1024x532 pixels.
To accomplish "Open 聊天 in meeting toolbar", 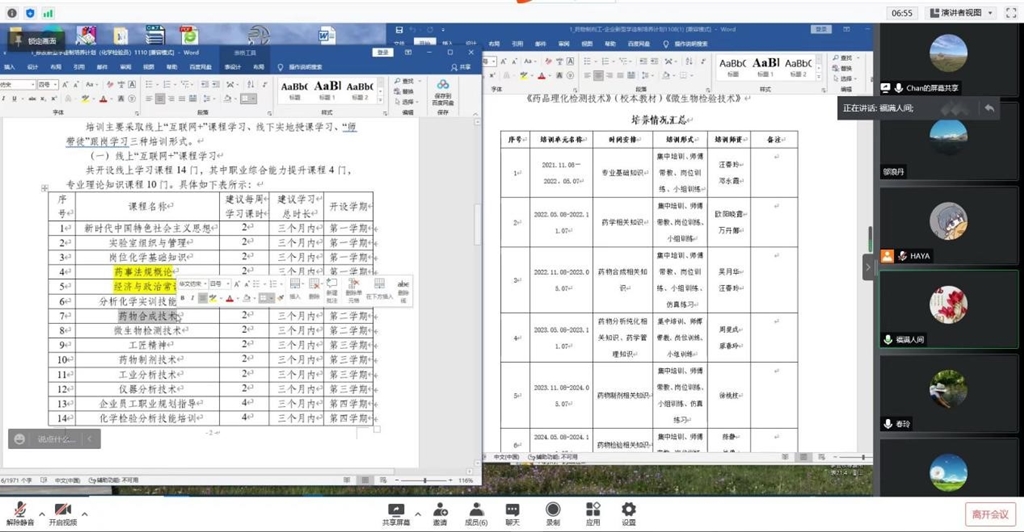I will pyautogui.click(x=513, y=514).
